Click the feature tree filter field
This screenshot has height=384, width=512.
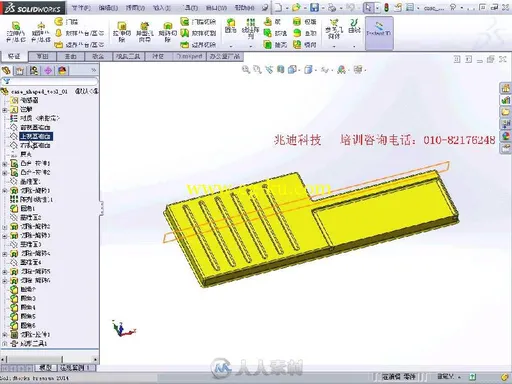tap(50, 81)
